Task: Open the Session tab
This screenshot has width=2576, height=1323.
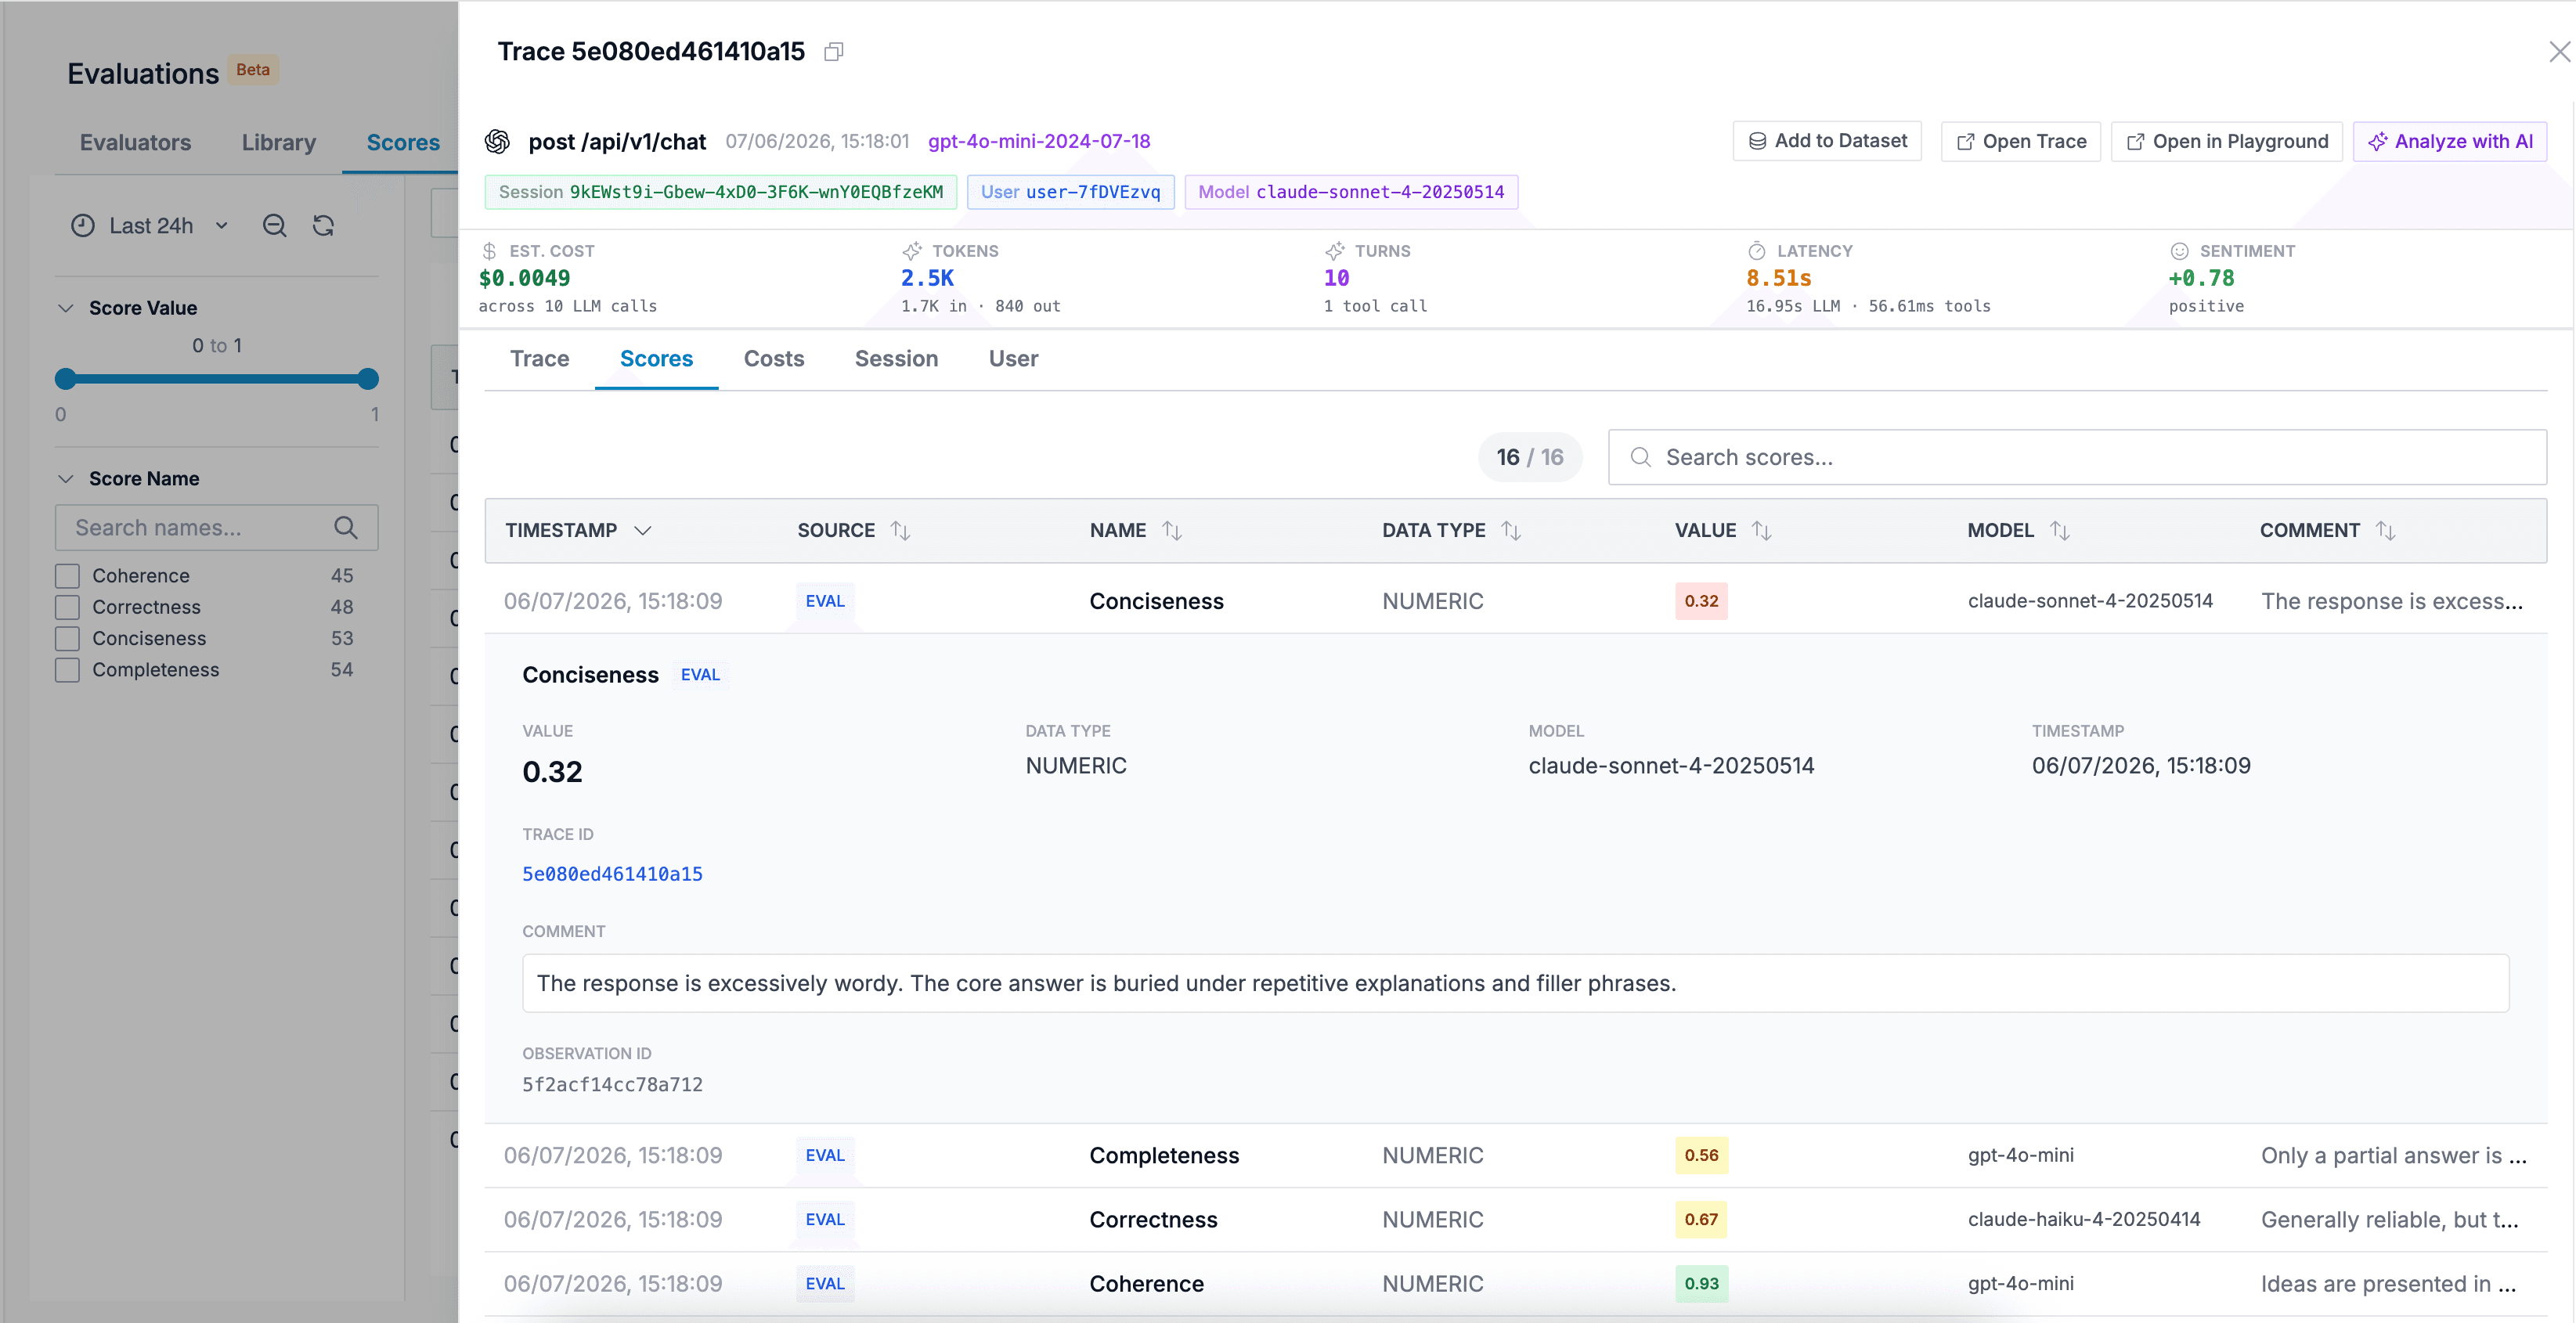Action: click(896, 359)
